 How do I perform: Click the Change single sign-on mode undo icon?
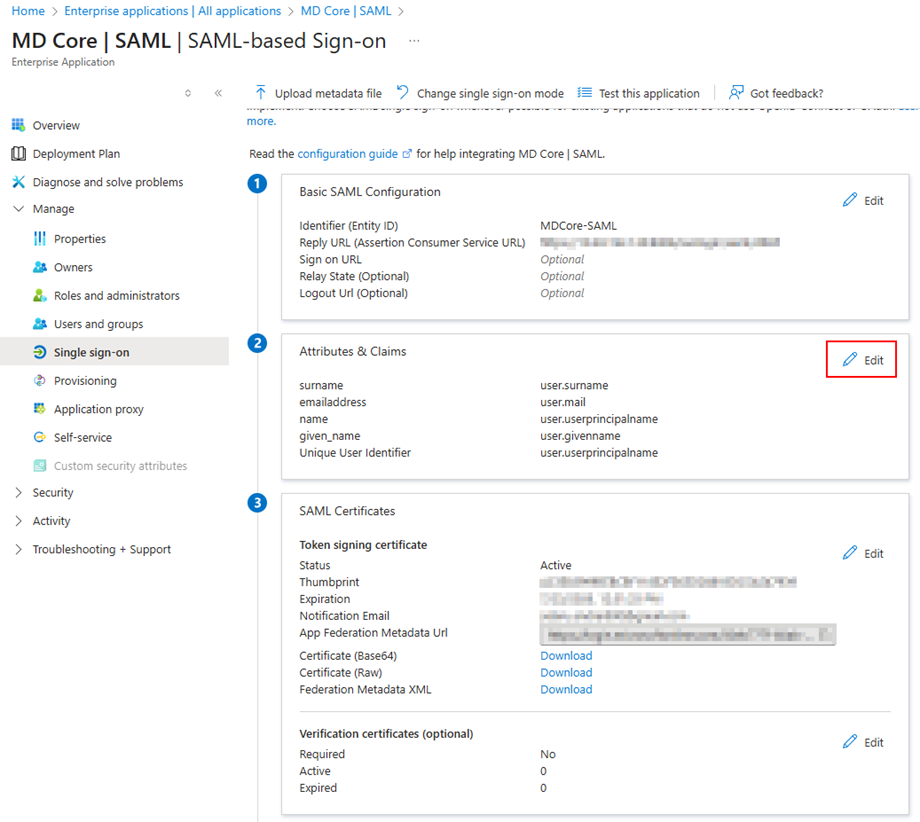click(402, 92)
